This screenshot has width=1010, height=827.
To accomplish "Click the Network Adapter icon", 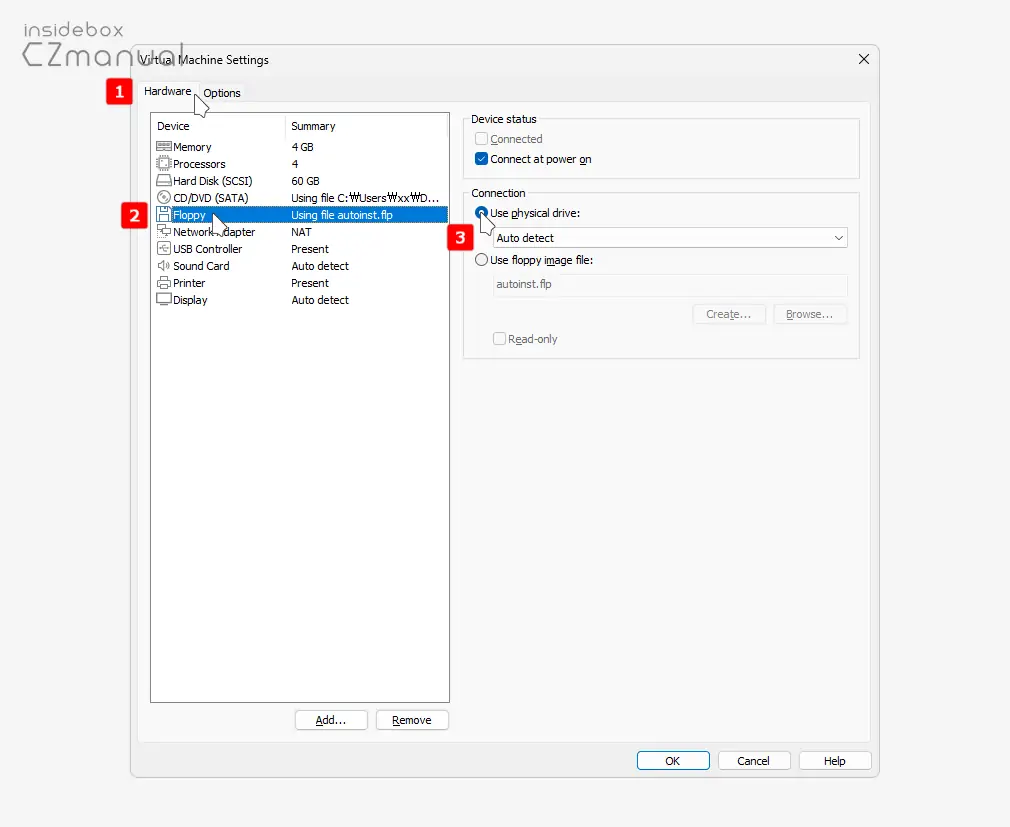I will [164, 231].
